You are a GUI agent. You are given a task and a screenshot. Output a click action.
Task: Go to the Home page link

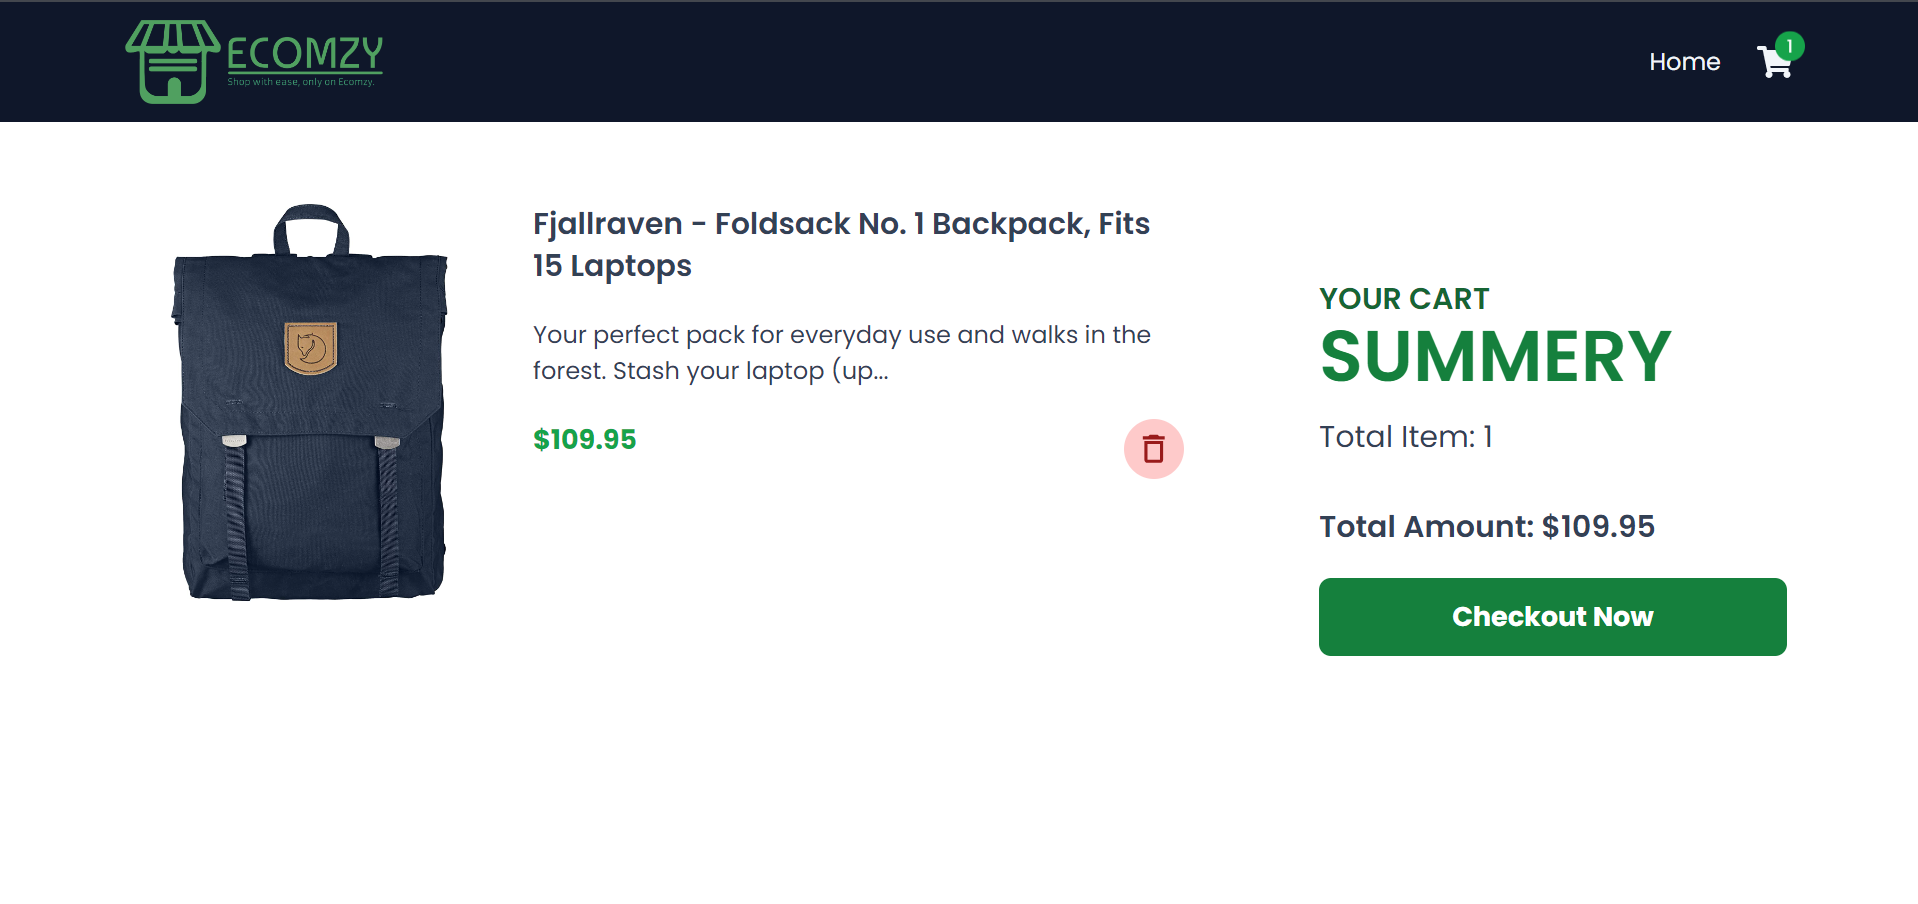click(x=1684, y=62)
